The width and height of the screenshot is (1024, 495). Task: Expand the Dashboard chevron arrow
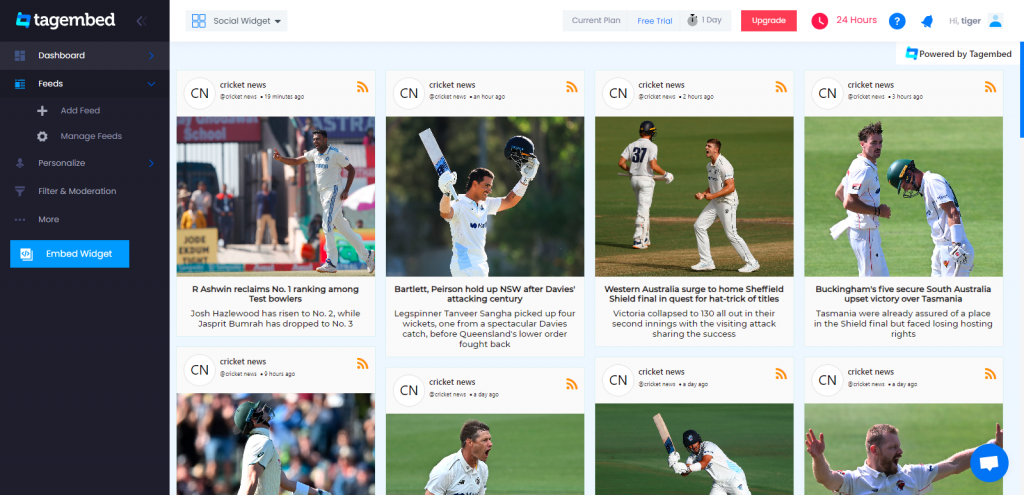pos(151,56)
